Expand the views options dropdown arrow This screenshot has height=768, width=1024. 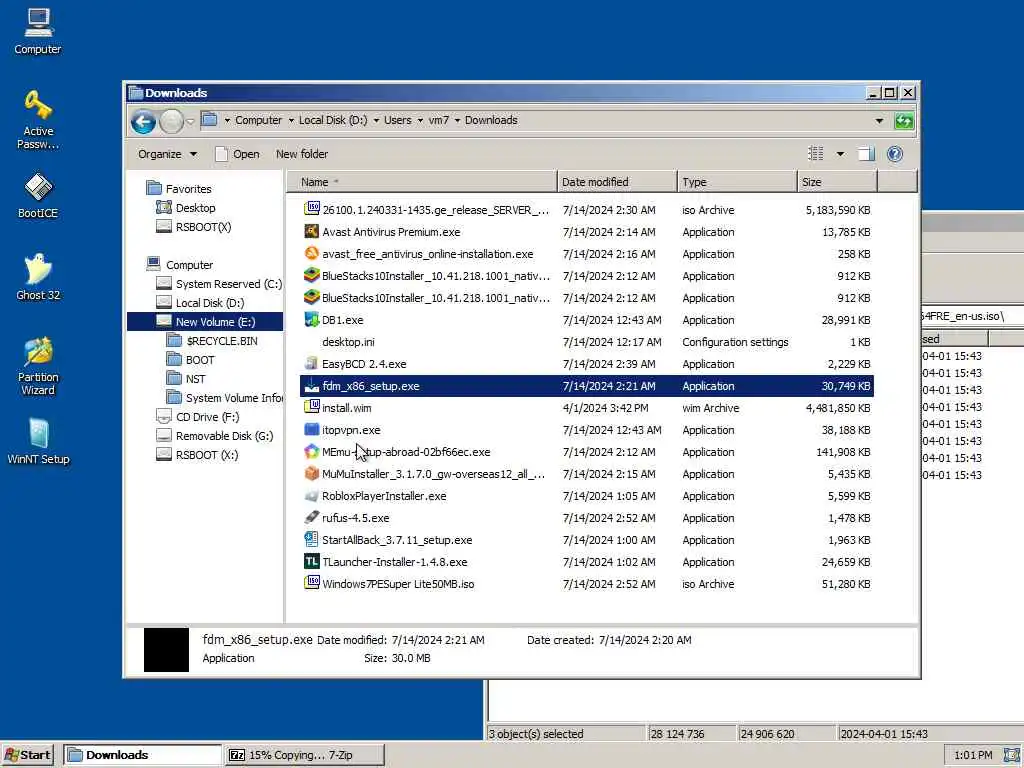tap(840, 154)
